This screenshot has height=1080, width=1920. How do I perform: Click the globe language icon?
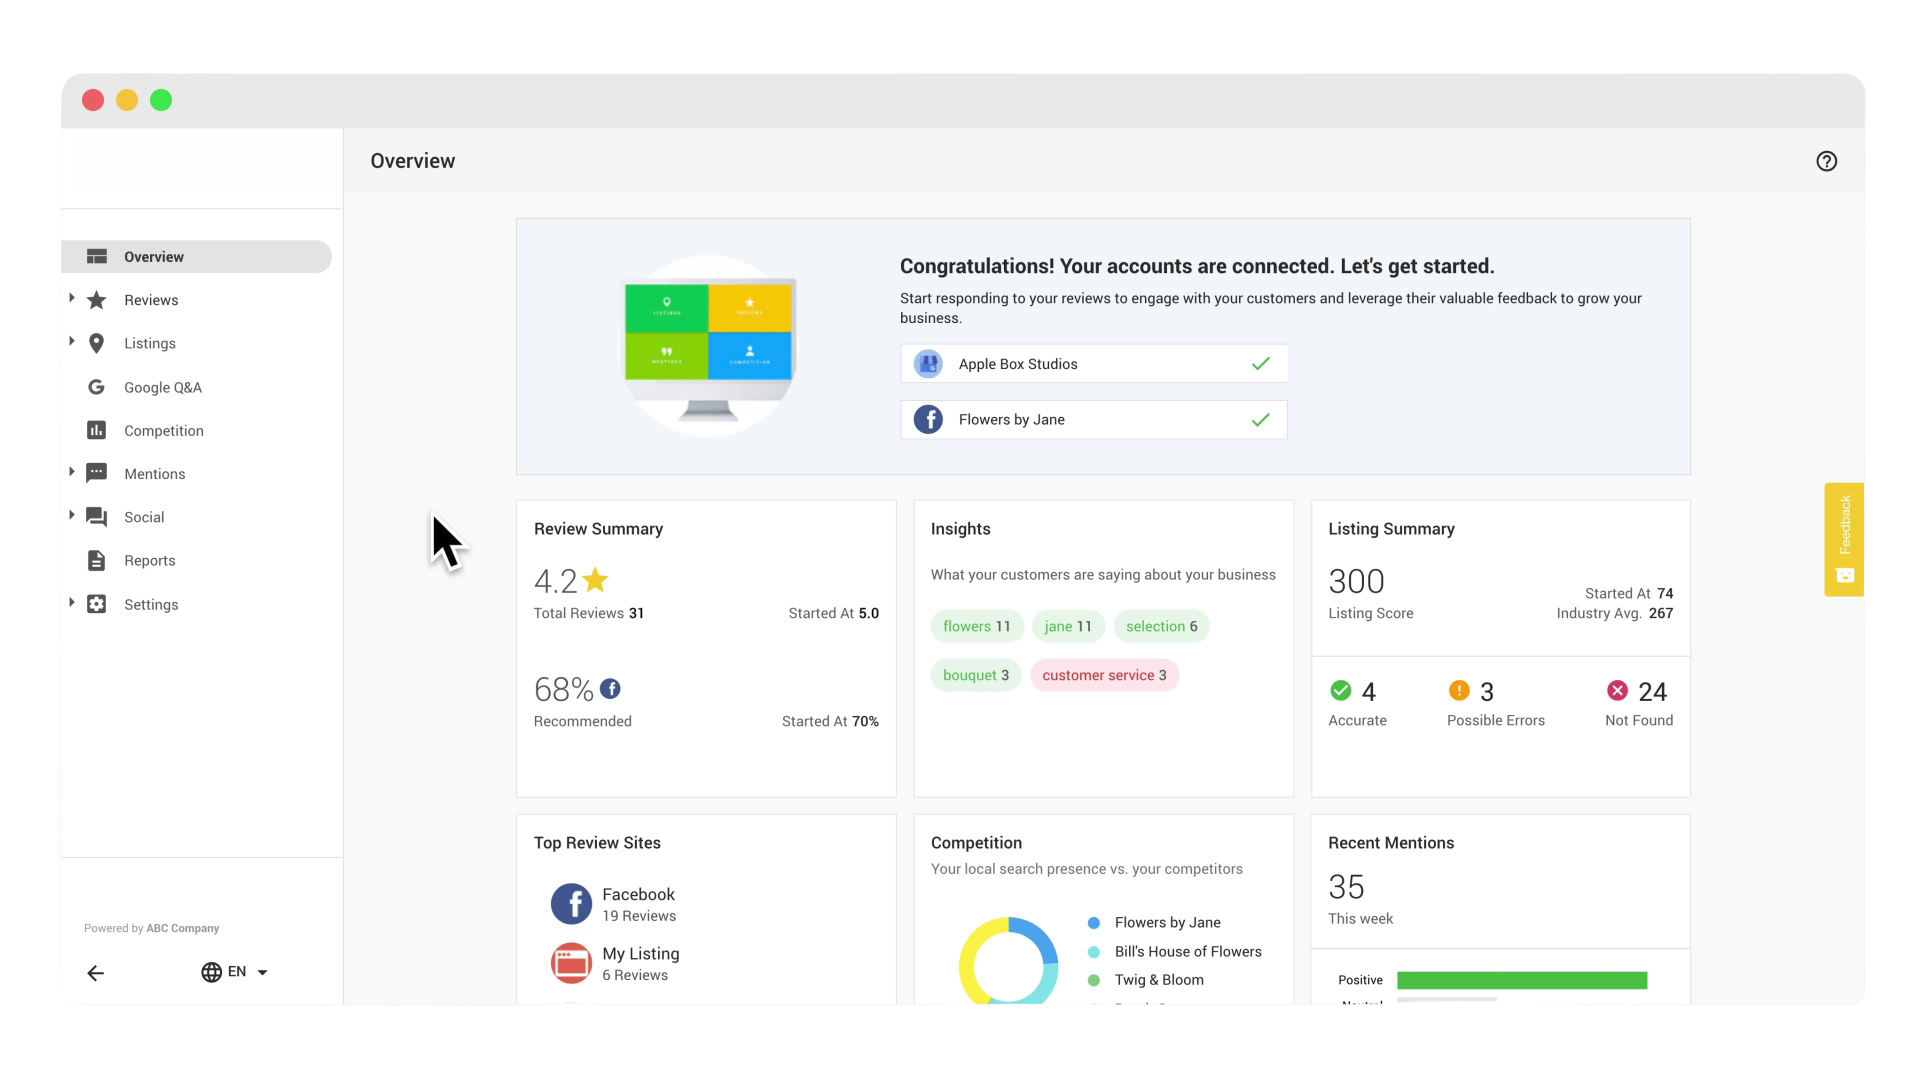click(211, 972)
